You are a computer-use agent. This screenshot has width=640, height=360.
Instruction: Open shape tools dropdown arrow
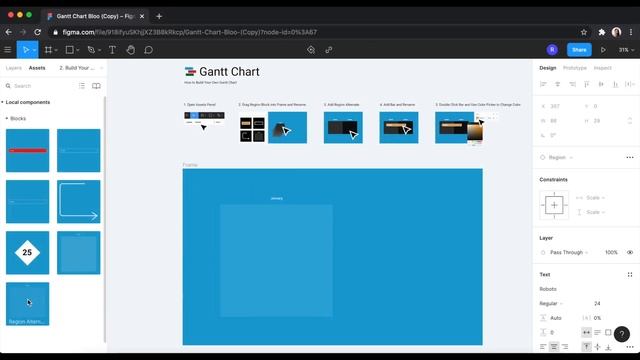[78, 50]
